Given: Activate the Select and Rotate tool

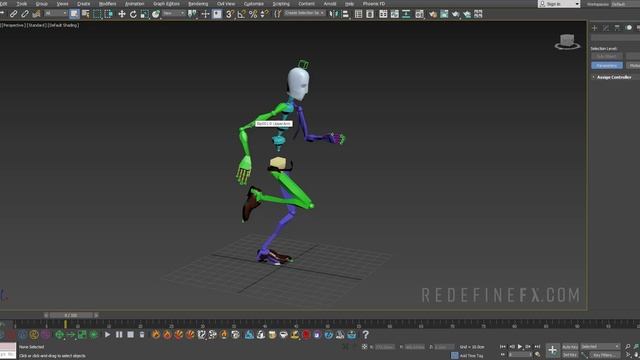Looking at the screenshot, I should [133, 14].
